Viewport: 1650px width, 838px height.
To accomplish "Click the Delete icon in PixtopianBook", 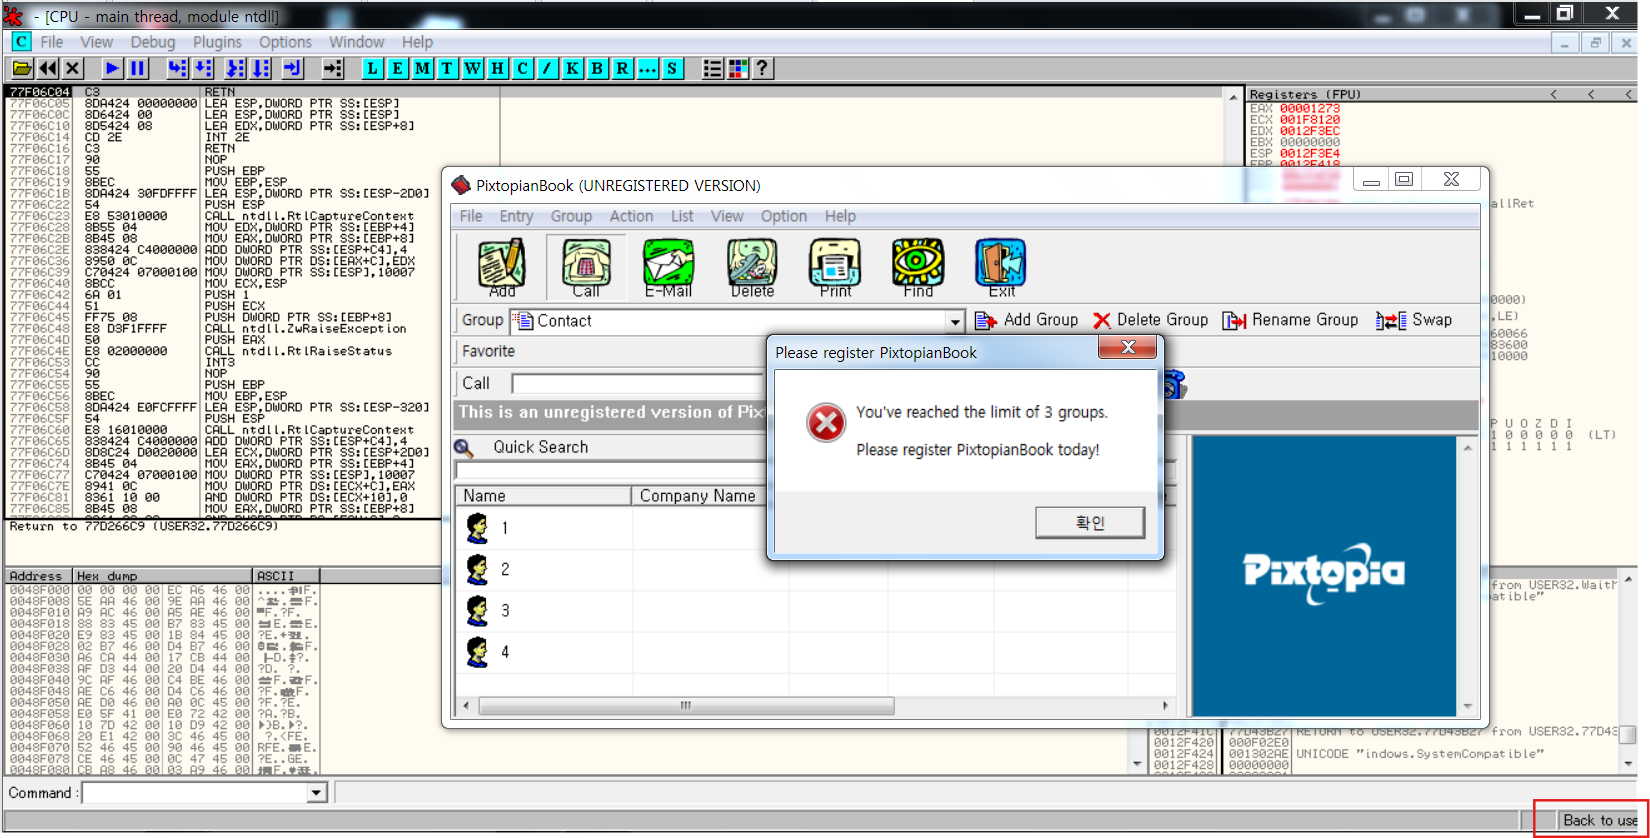I will point(752,267).
